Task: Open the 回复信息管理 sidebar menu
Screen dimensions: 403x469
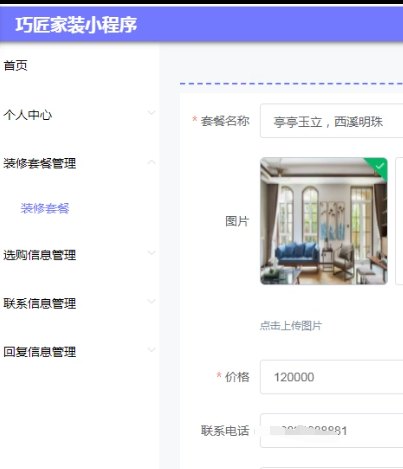Action: 40,352
